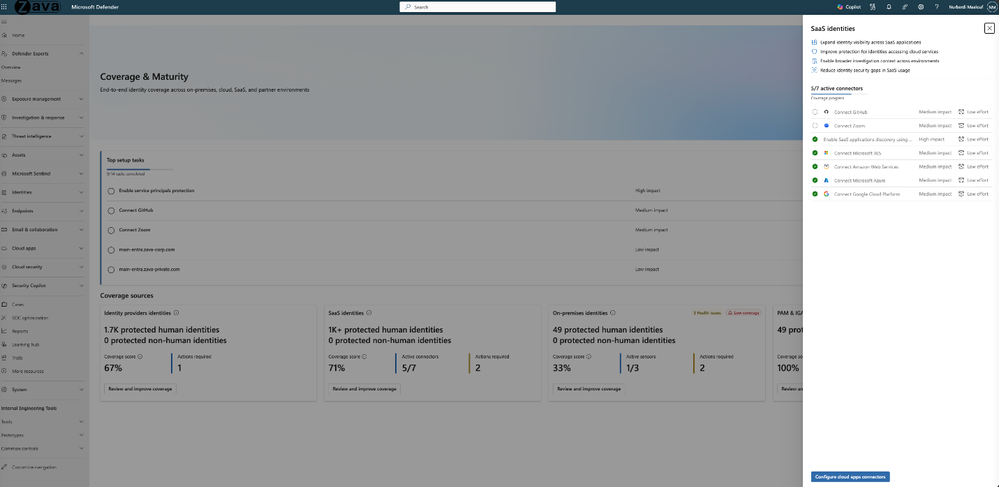This screenshot has width=999, height=487.
Task: Open the notifications bell
Action: [x=889, y=7]
